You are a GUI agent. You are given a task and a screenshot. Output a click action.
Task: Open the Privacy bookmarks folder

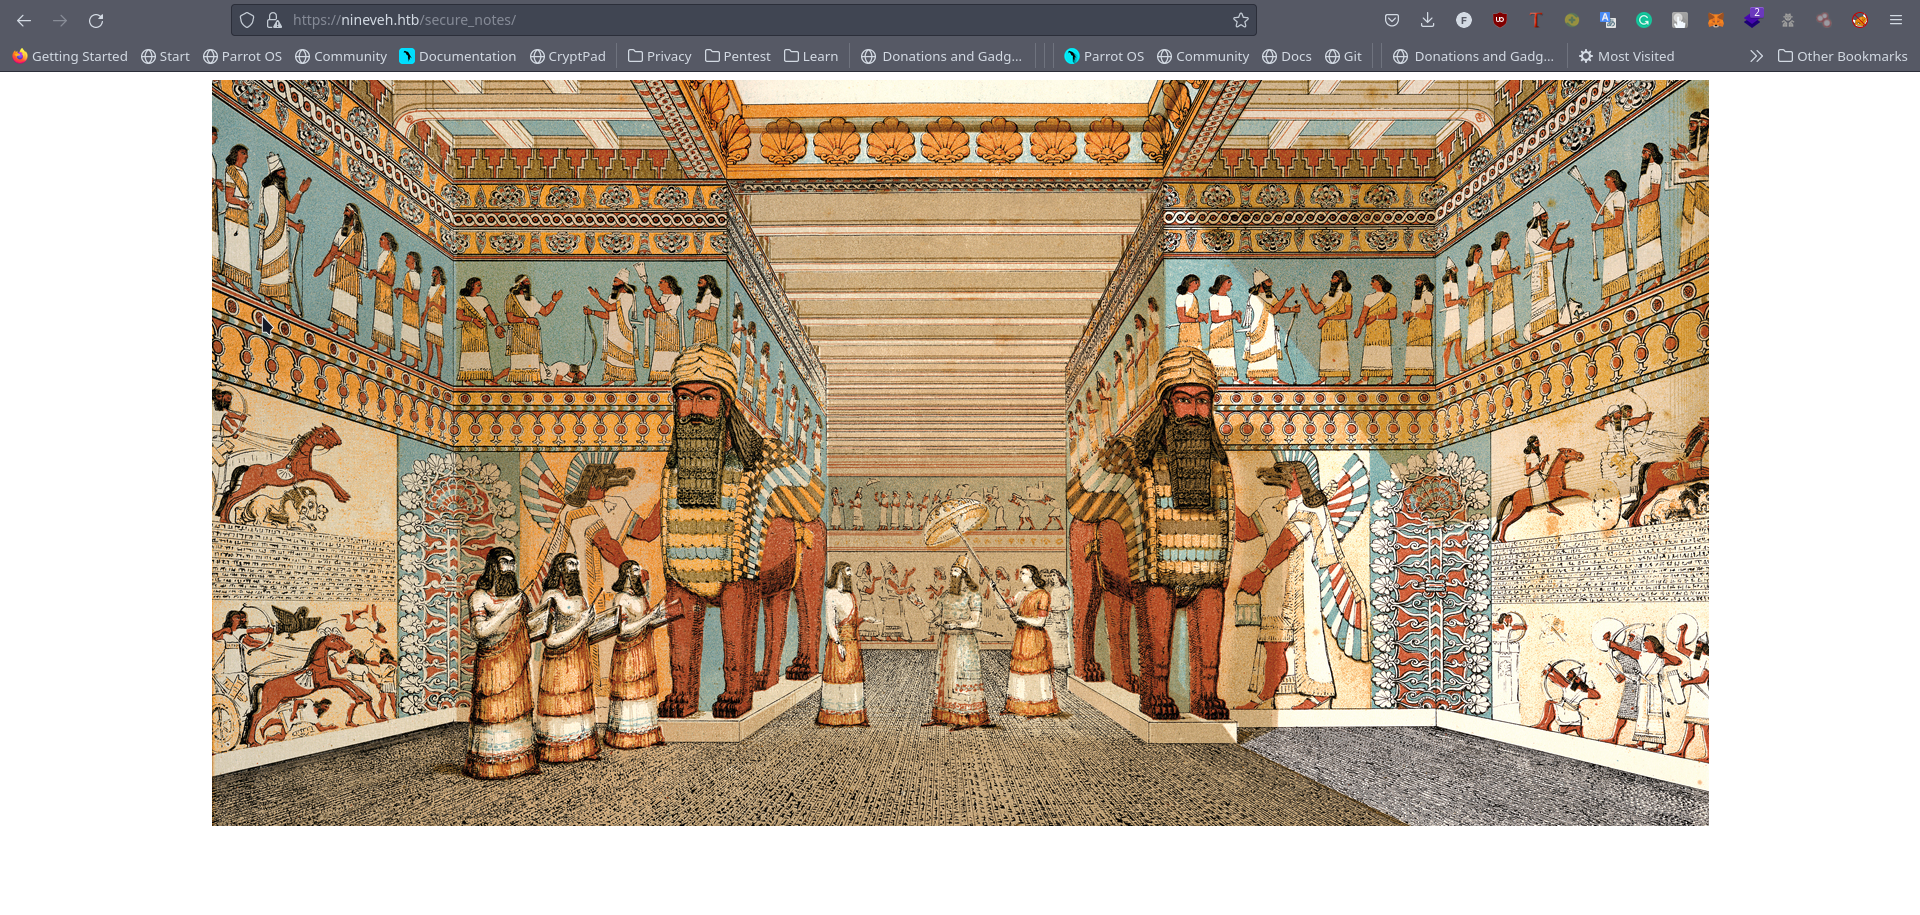pyautogui.click(x=659, y=56)
